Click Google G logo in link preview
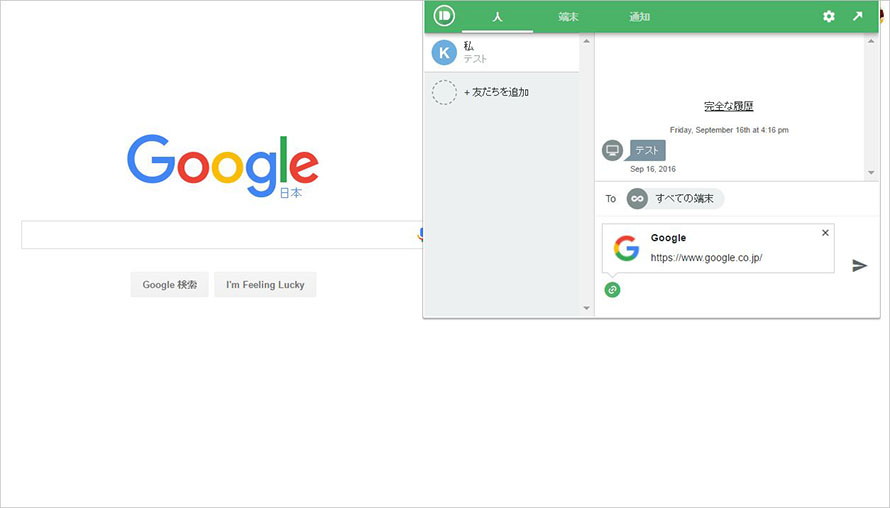This screenshot has height=508, width=890. [627, 249]
